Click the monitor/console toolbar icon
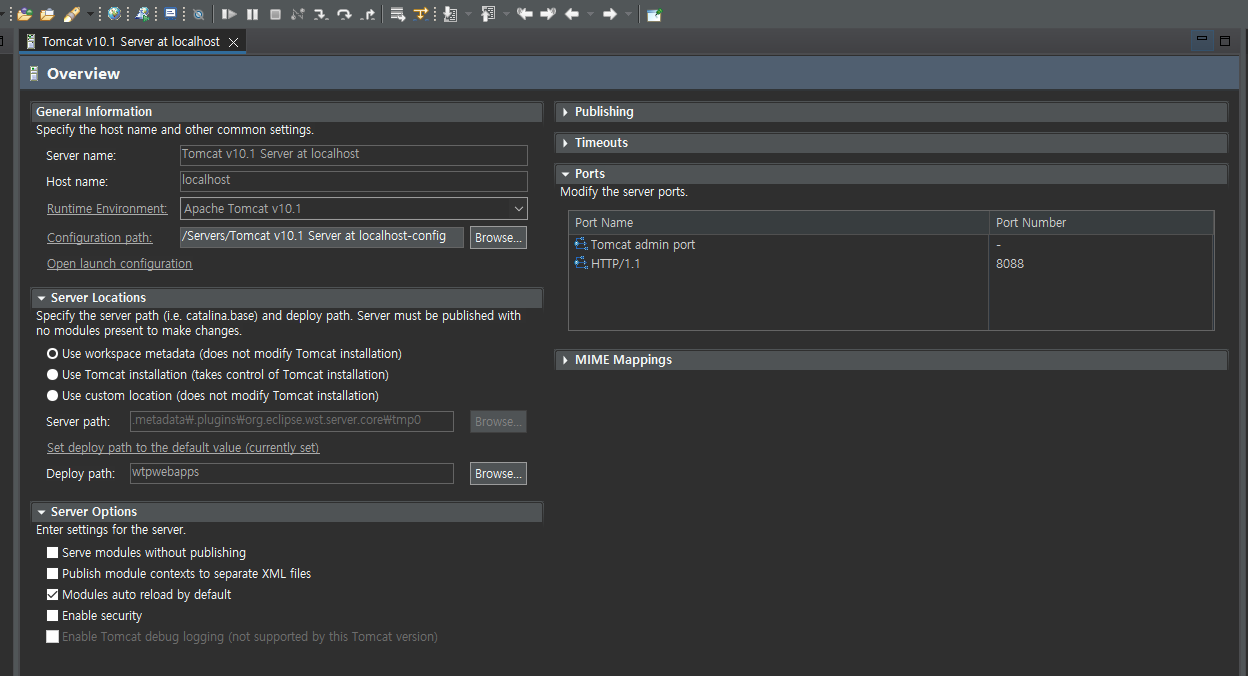 click(x=171, y=14)
